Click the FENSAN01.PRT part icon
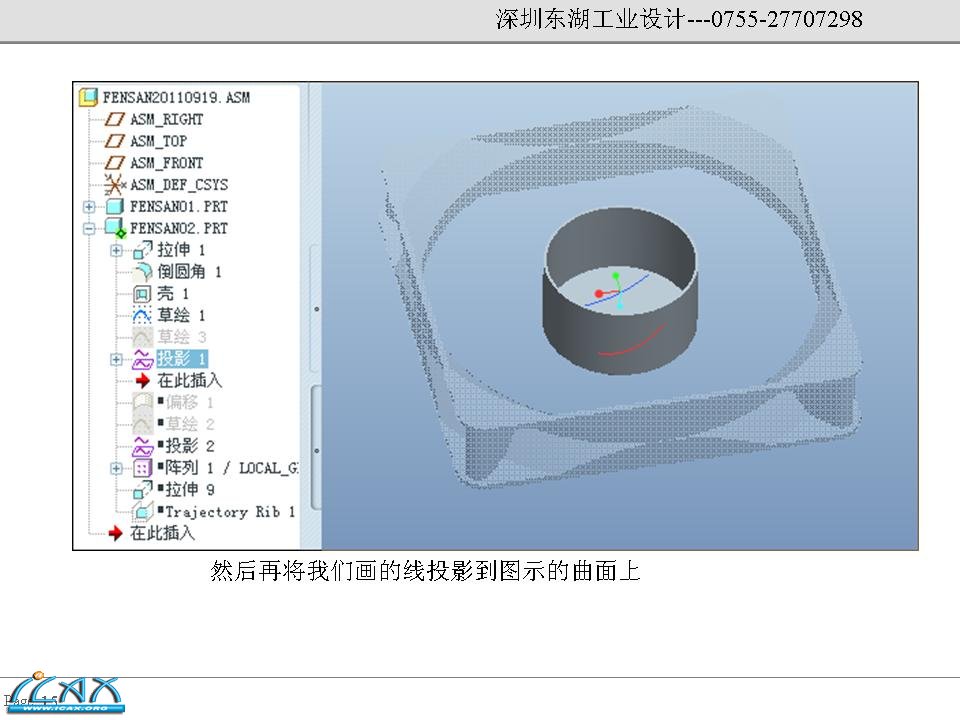 (x=114, y=206)
